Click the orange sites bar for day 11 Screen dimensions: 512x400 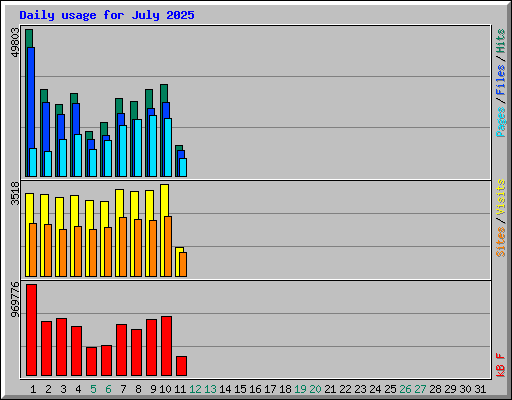pyautogui.click(x=183, y=264)
